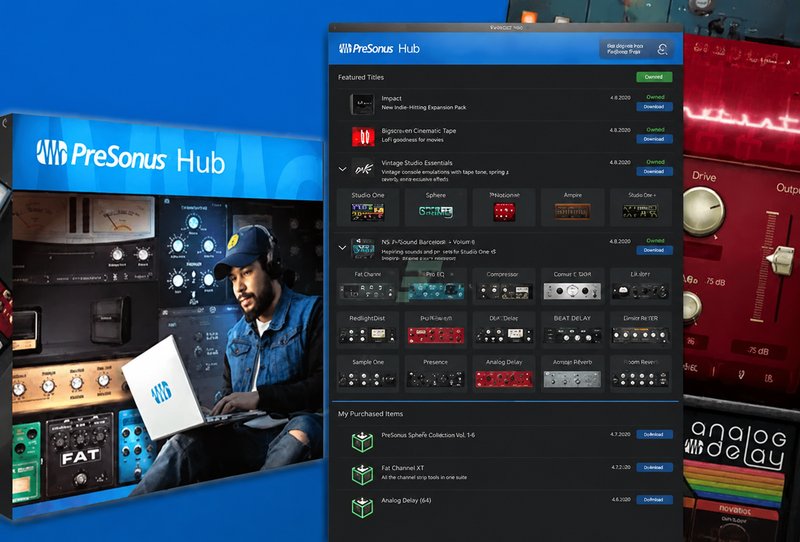Image resolution: width=800 pixels, height=542 pixels.
Task: Open the Impact expansion pack icon
Action: coord(362,104)
